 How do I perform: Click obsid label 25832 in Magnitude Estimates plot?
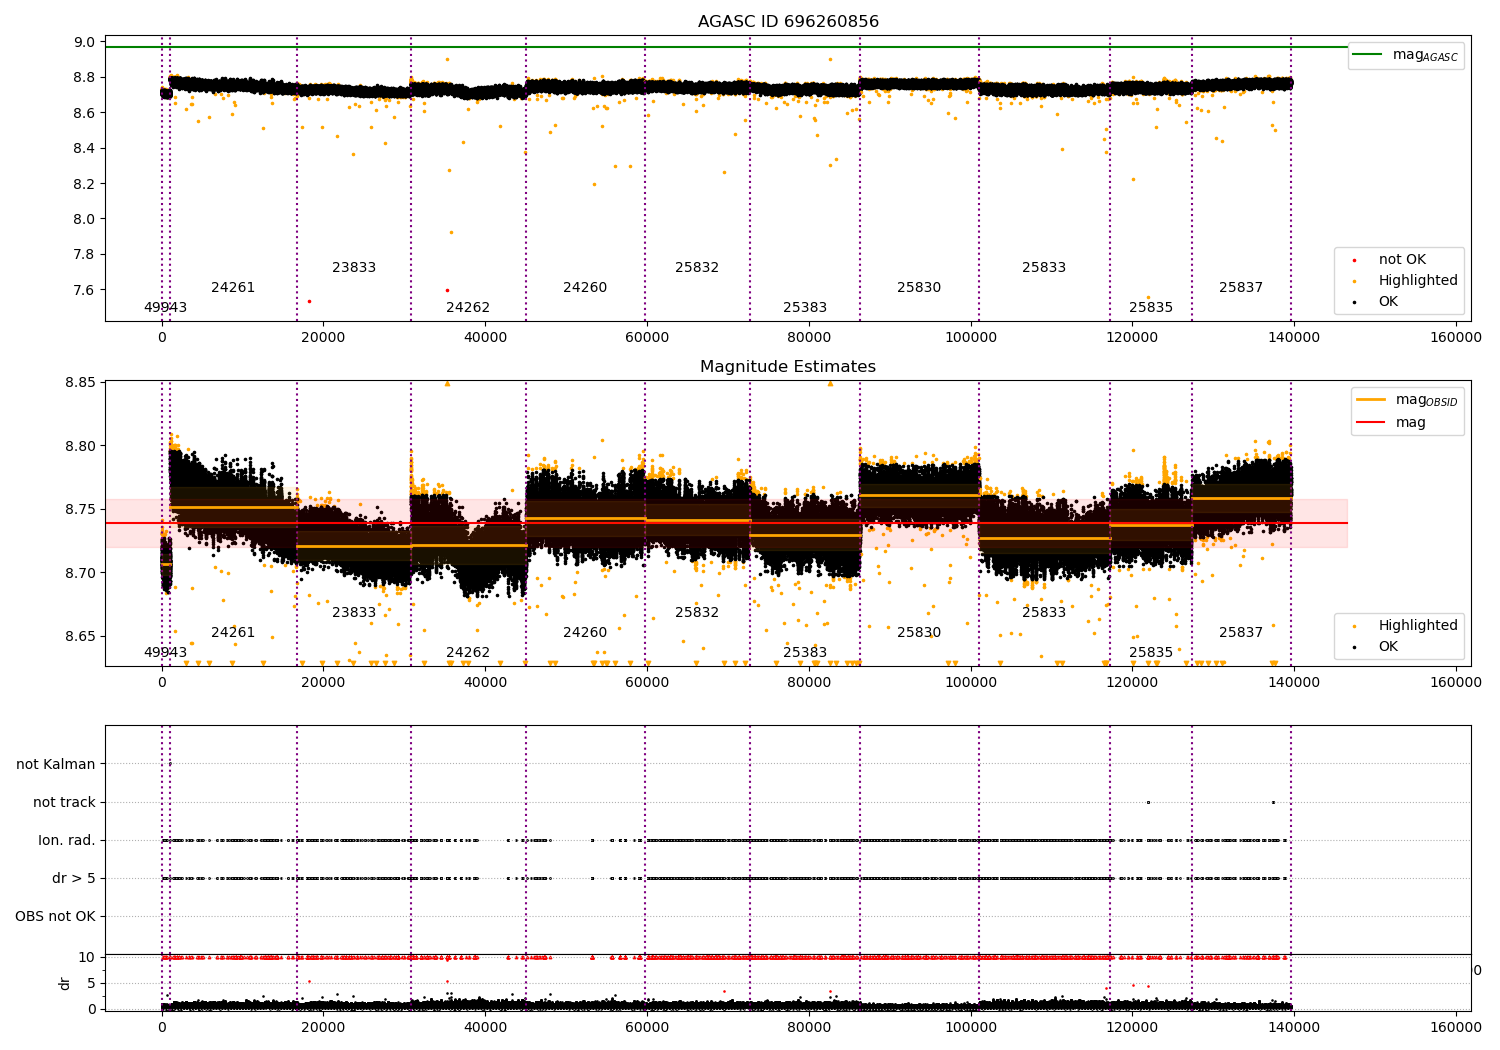[697, 612]
